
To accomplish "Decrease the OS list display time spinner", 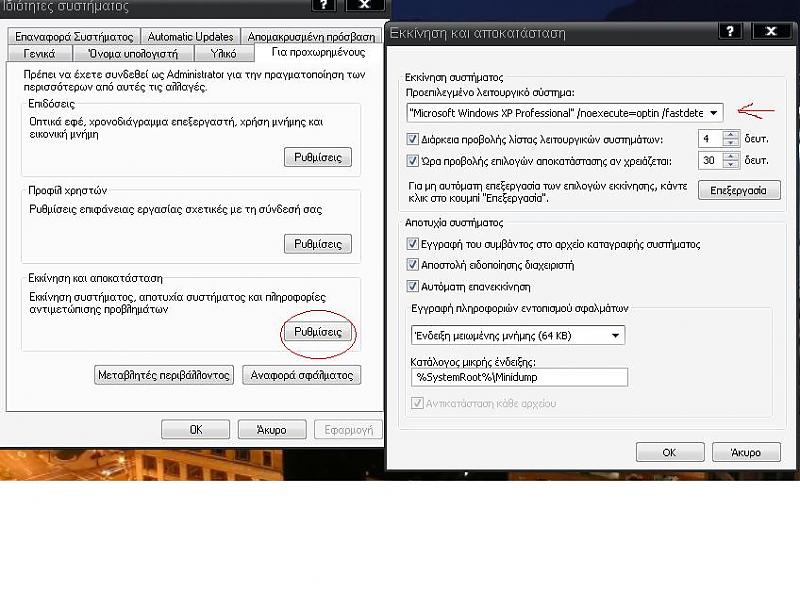I will (x=731, y=143).
